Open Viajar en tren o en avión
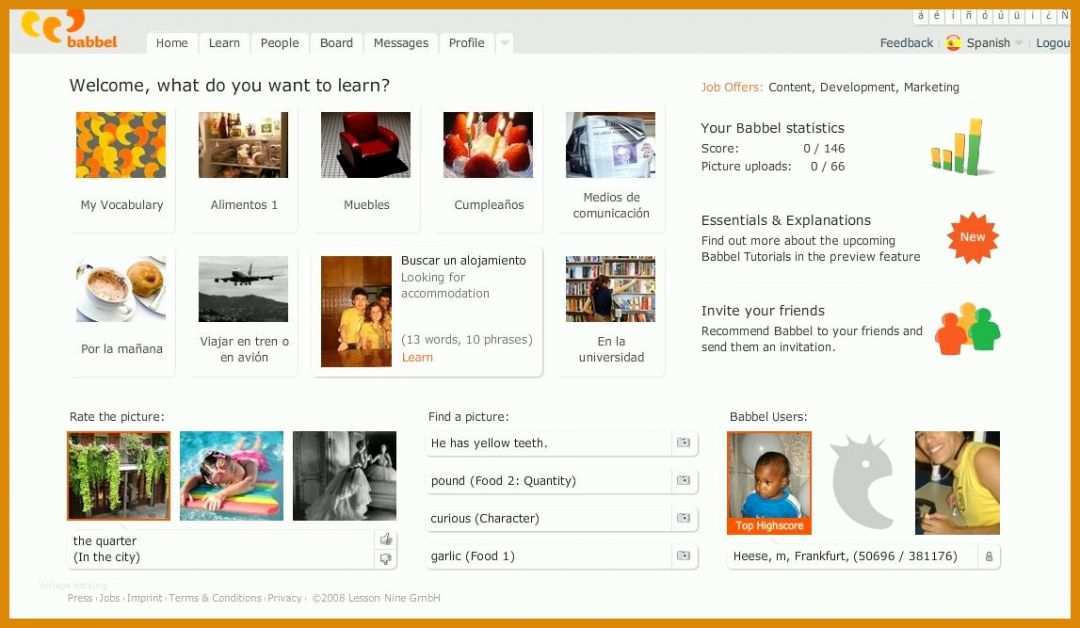This screenshot has width=1080, height=628. click(244, 312)
